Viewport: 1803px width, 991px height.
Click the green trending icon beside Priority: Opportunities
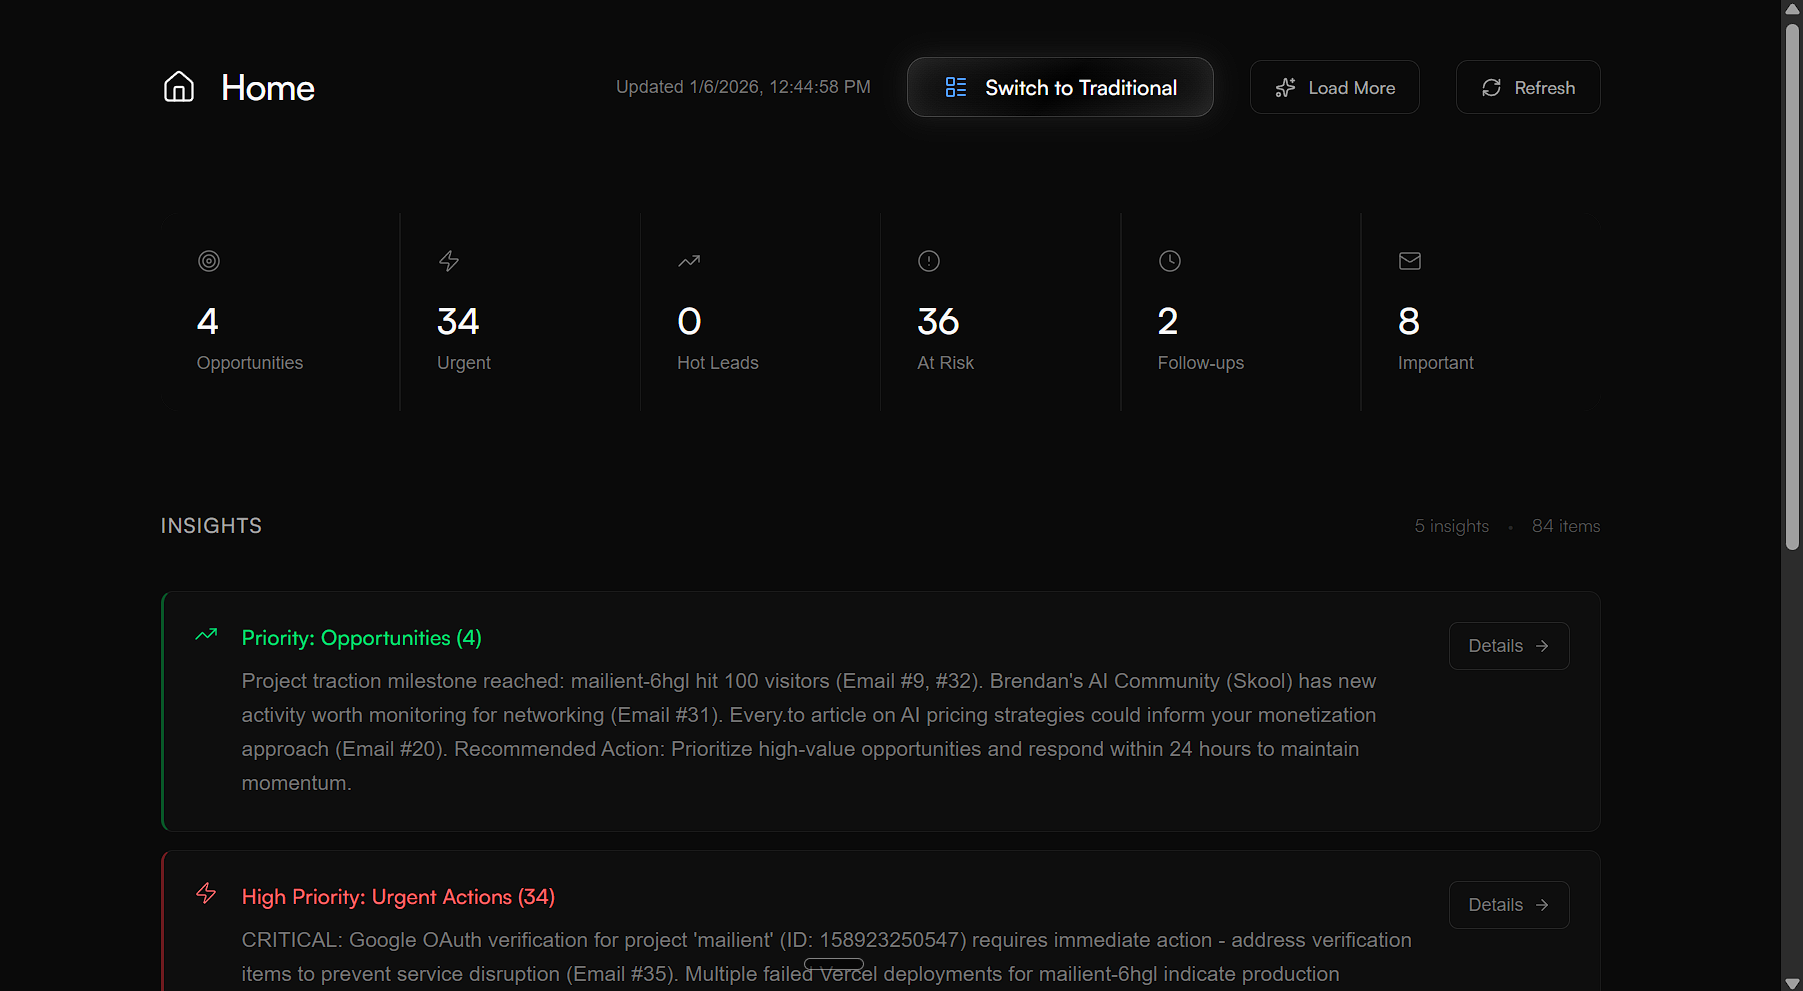[205, 635]
